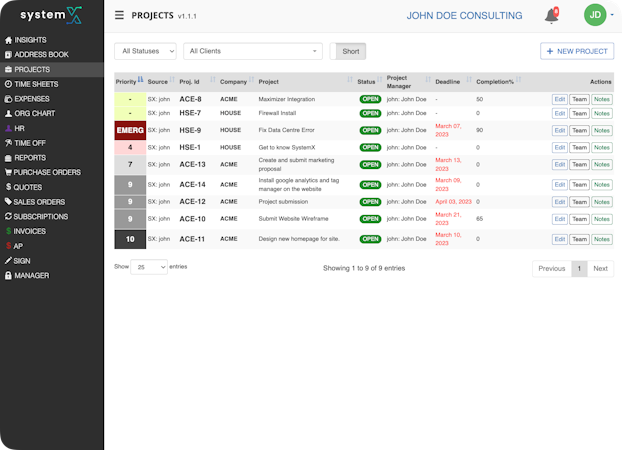Click April 03, 2023 deadline
The height and width of the screenshot is (450, 622).
click(453, 202)
